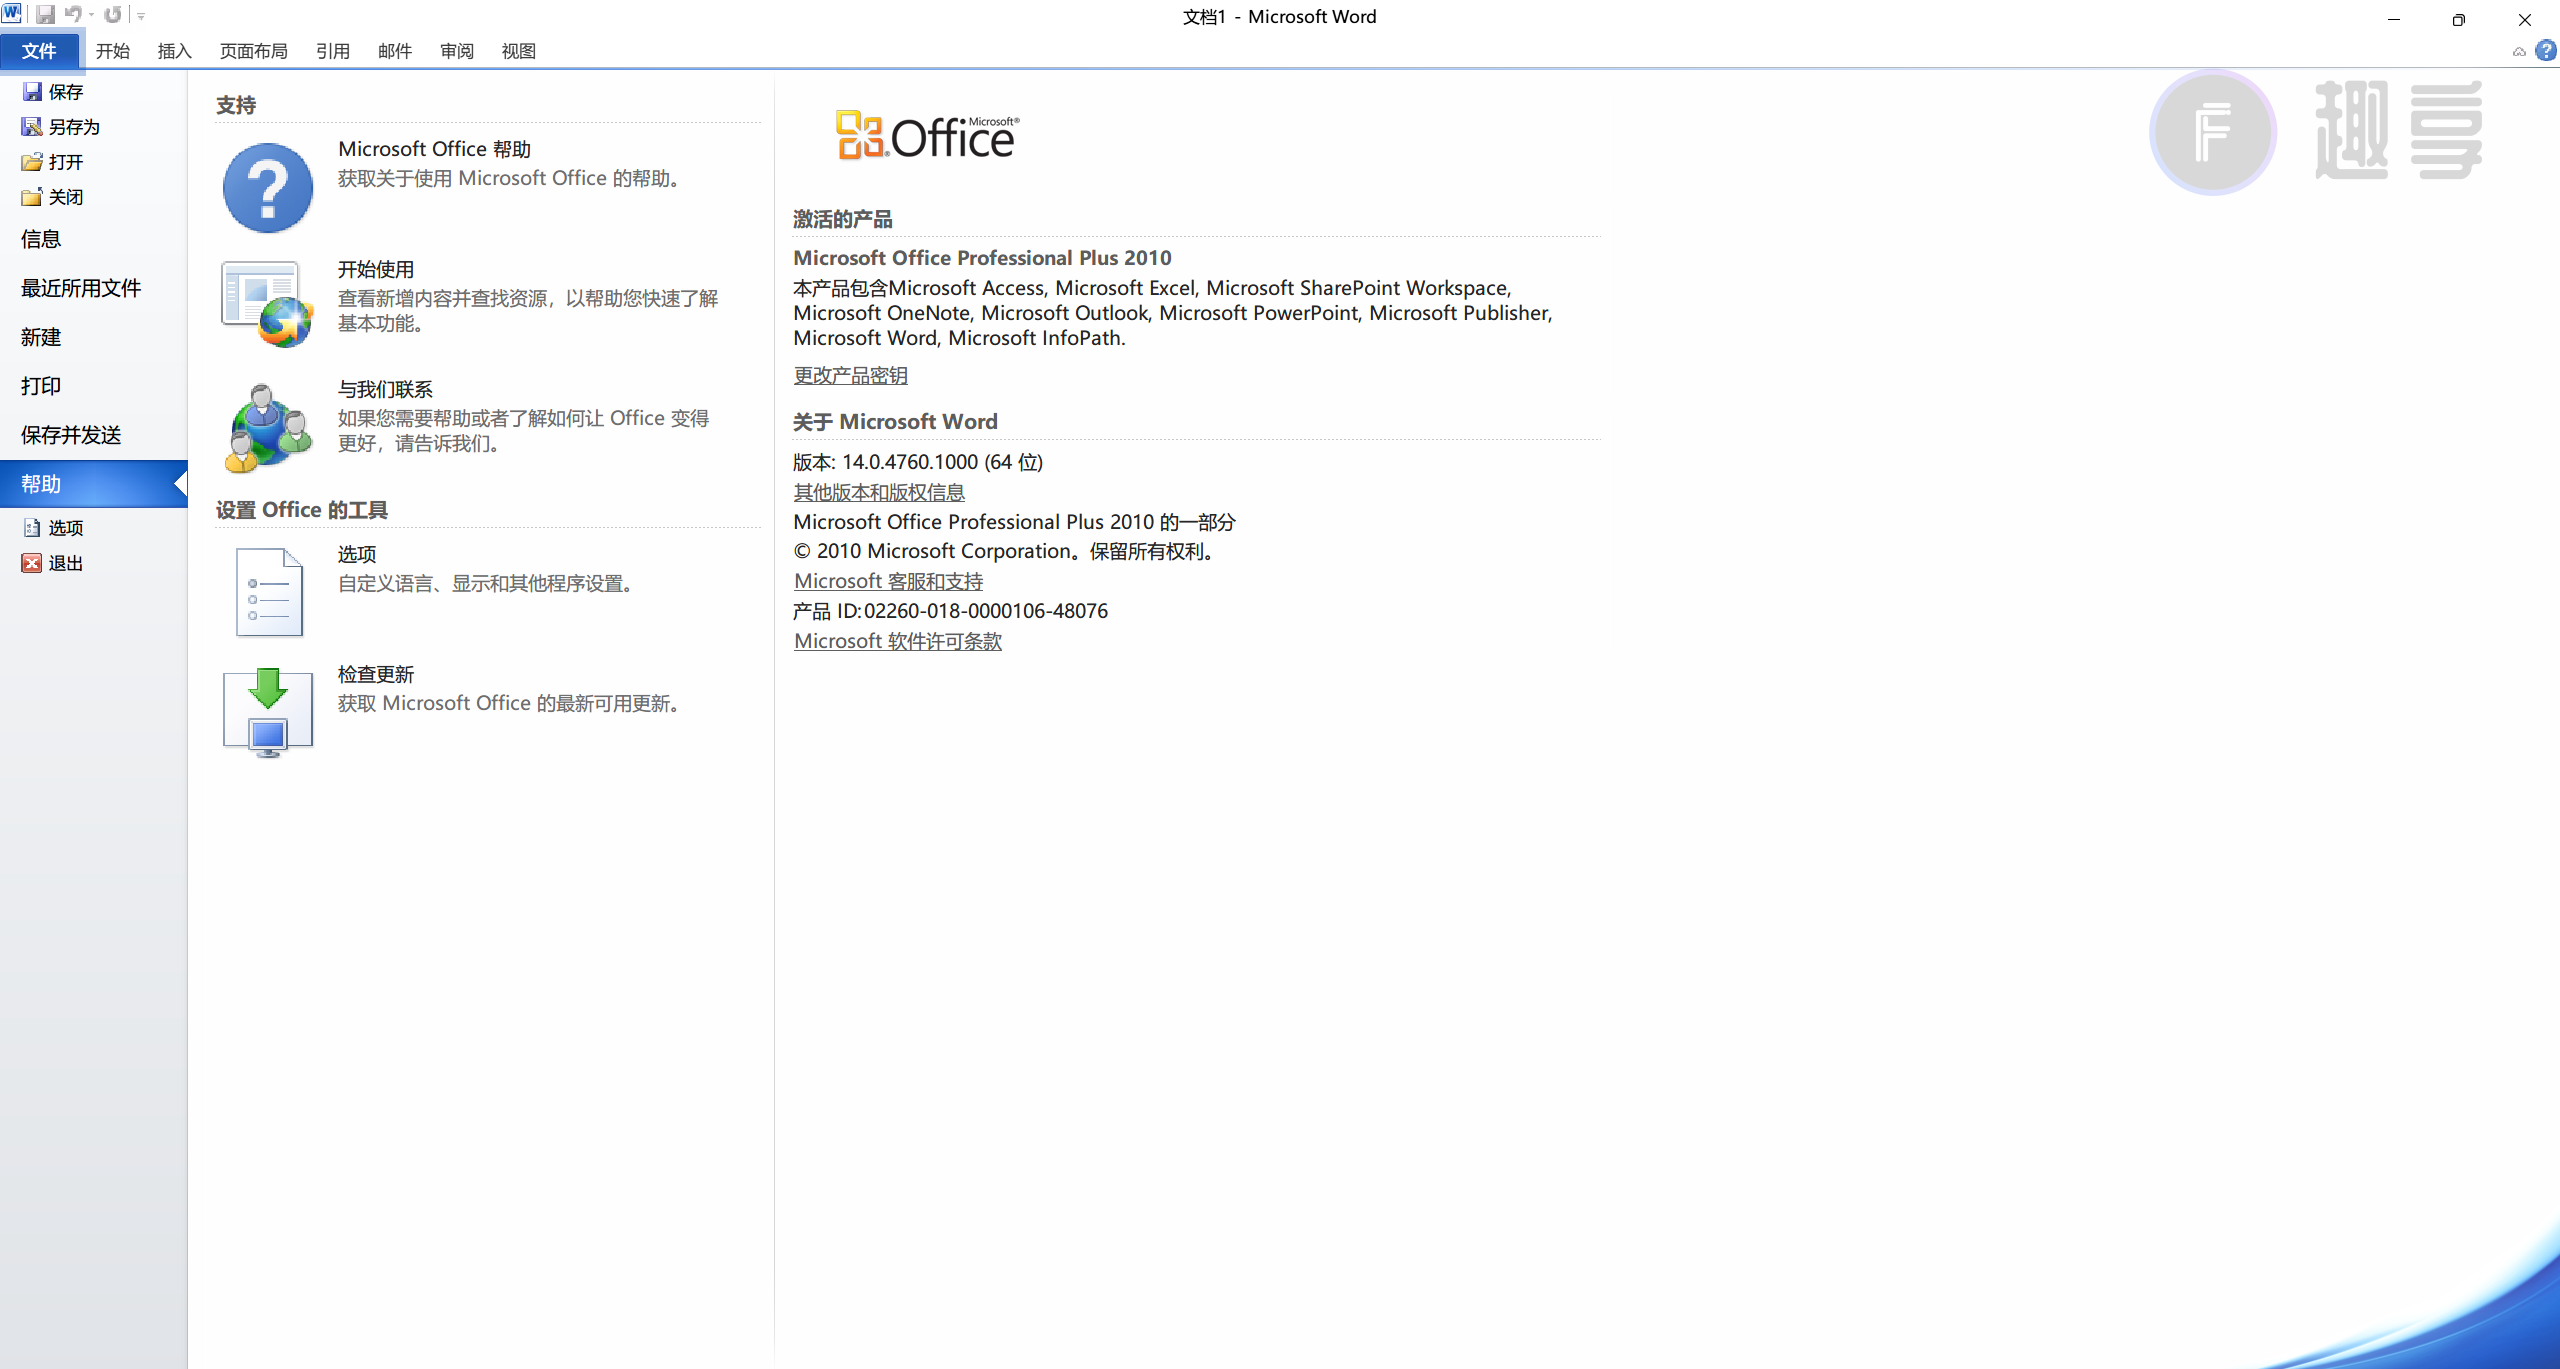The image size is (2560, 1369).
Task: Click the 支持 section heading
Action: pos(236,105)
